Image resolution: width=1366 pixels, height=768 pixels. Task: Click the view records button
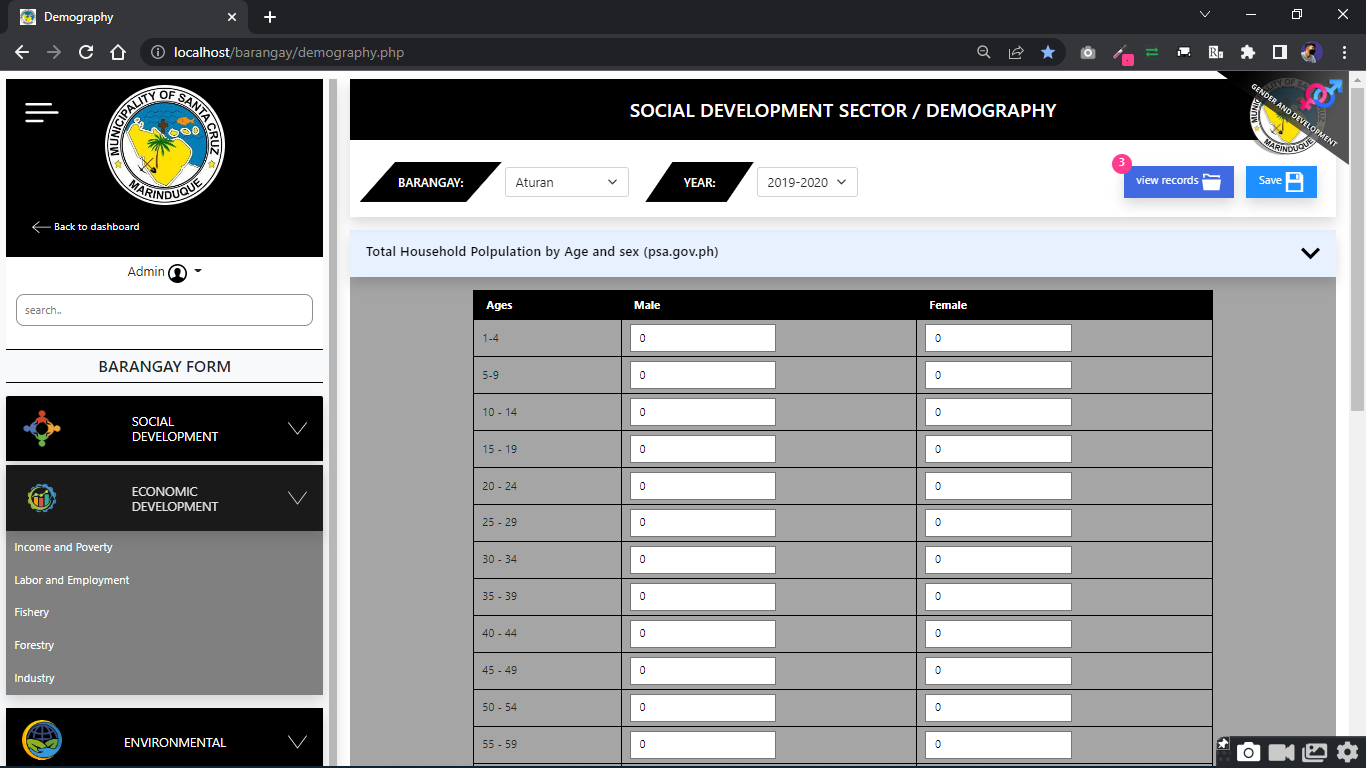click(1178, 181)
